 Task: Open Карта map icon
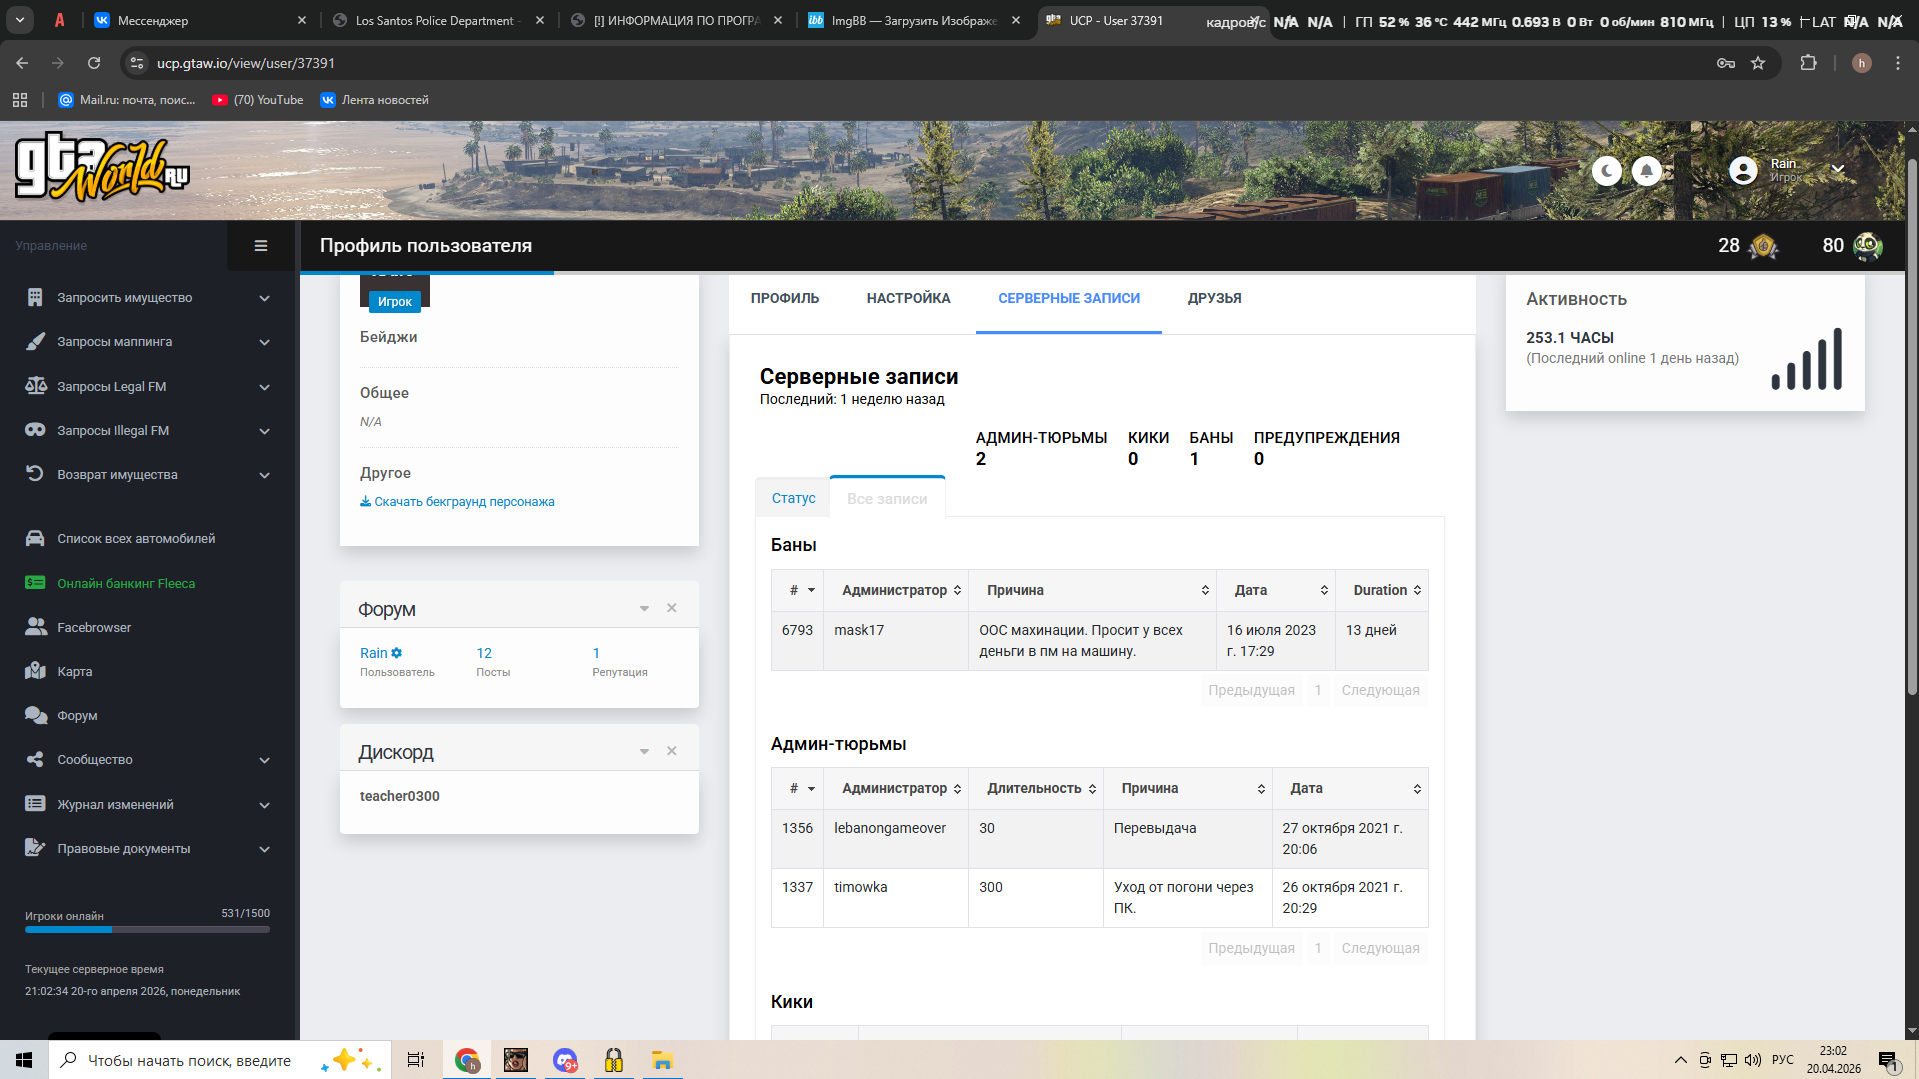click(35, 671)
